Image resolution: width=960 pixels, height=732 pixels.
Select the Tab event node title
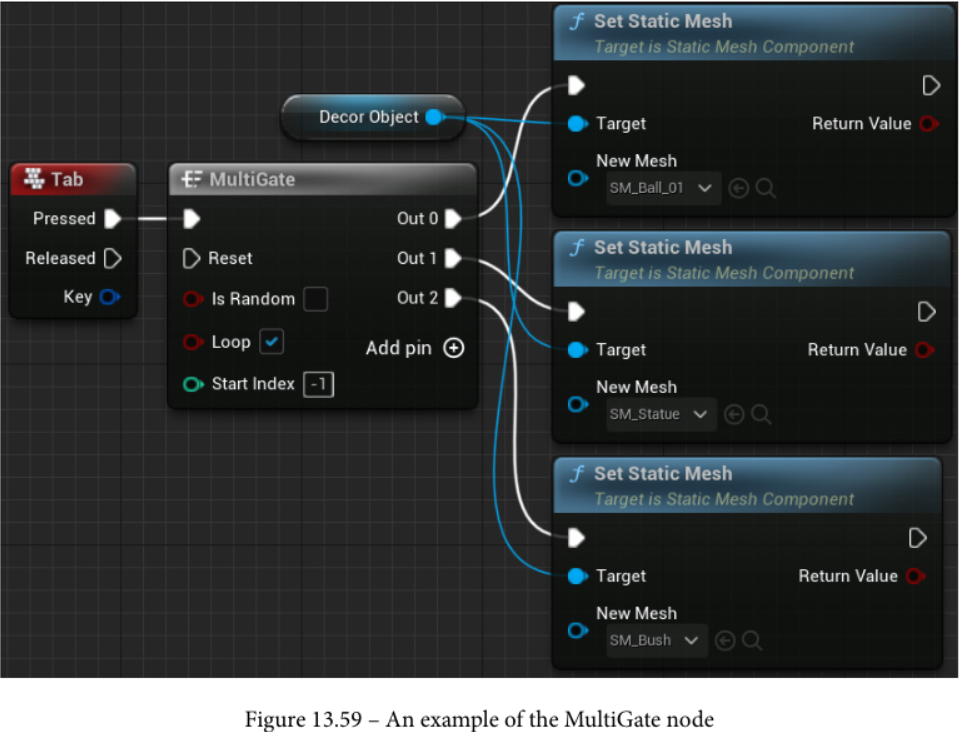coord(67,179)
